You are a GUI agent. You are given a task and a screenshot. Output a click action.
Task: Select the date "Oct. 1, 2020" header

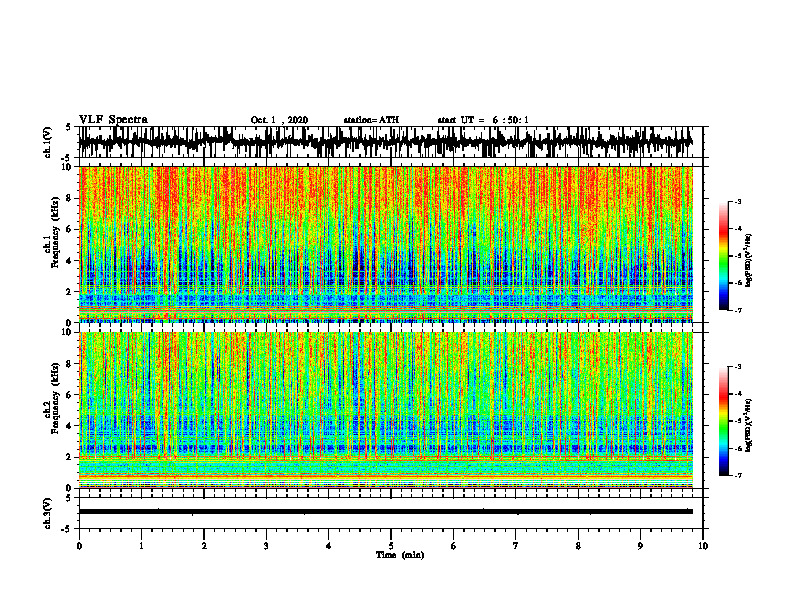coord(279,120)
